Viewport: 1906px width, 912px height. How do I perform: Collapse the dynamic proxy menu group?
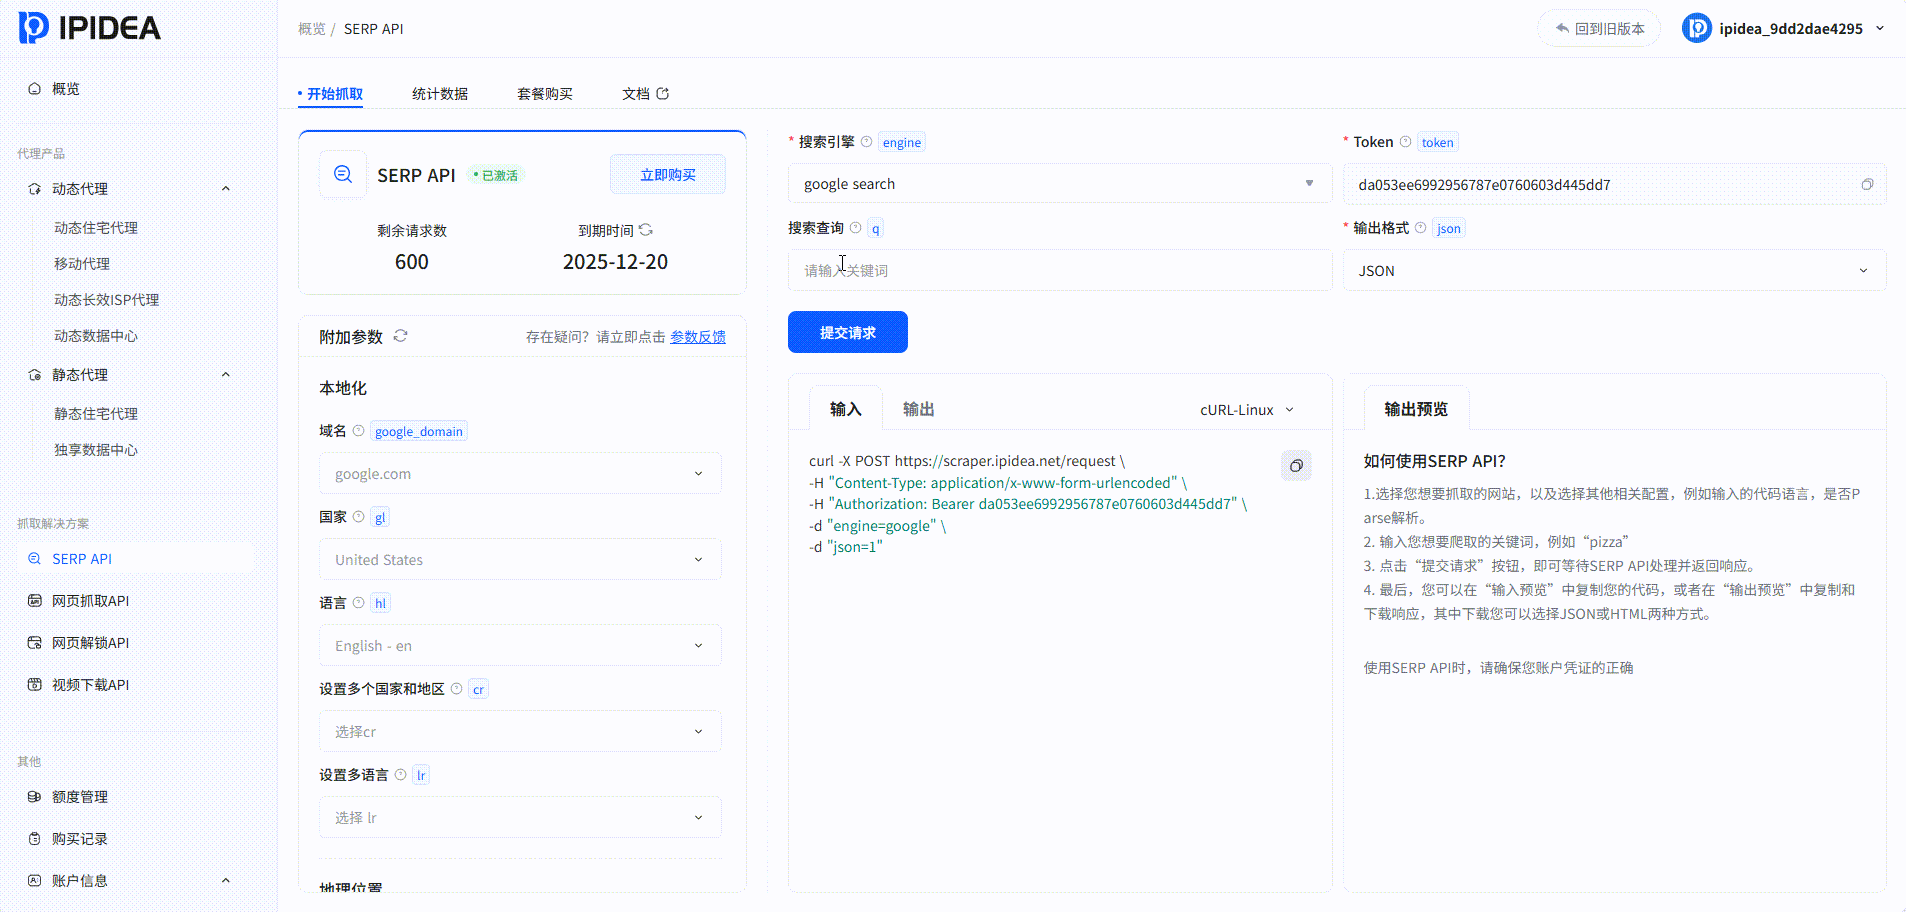click(226, 189)
